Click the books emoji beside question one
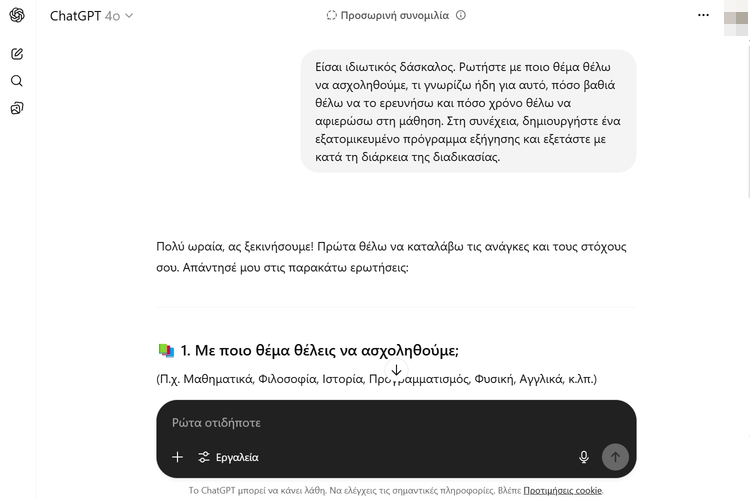 pyautogui.click(x=166, y=351)
